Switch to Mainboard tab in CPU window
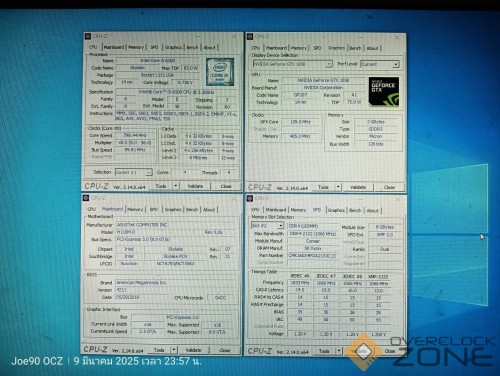The height and width of the screenshot is (376, 500). pyautogui.click(x=114, y=47)
